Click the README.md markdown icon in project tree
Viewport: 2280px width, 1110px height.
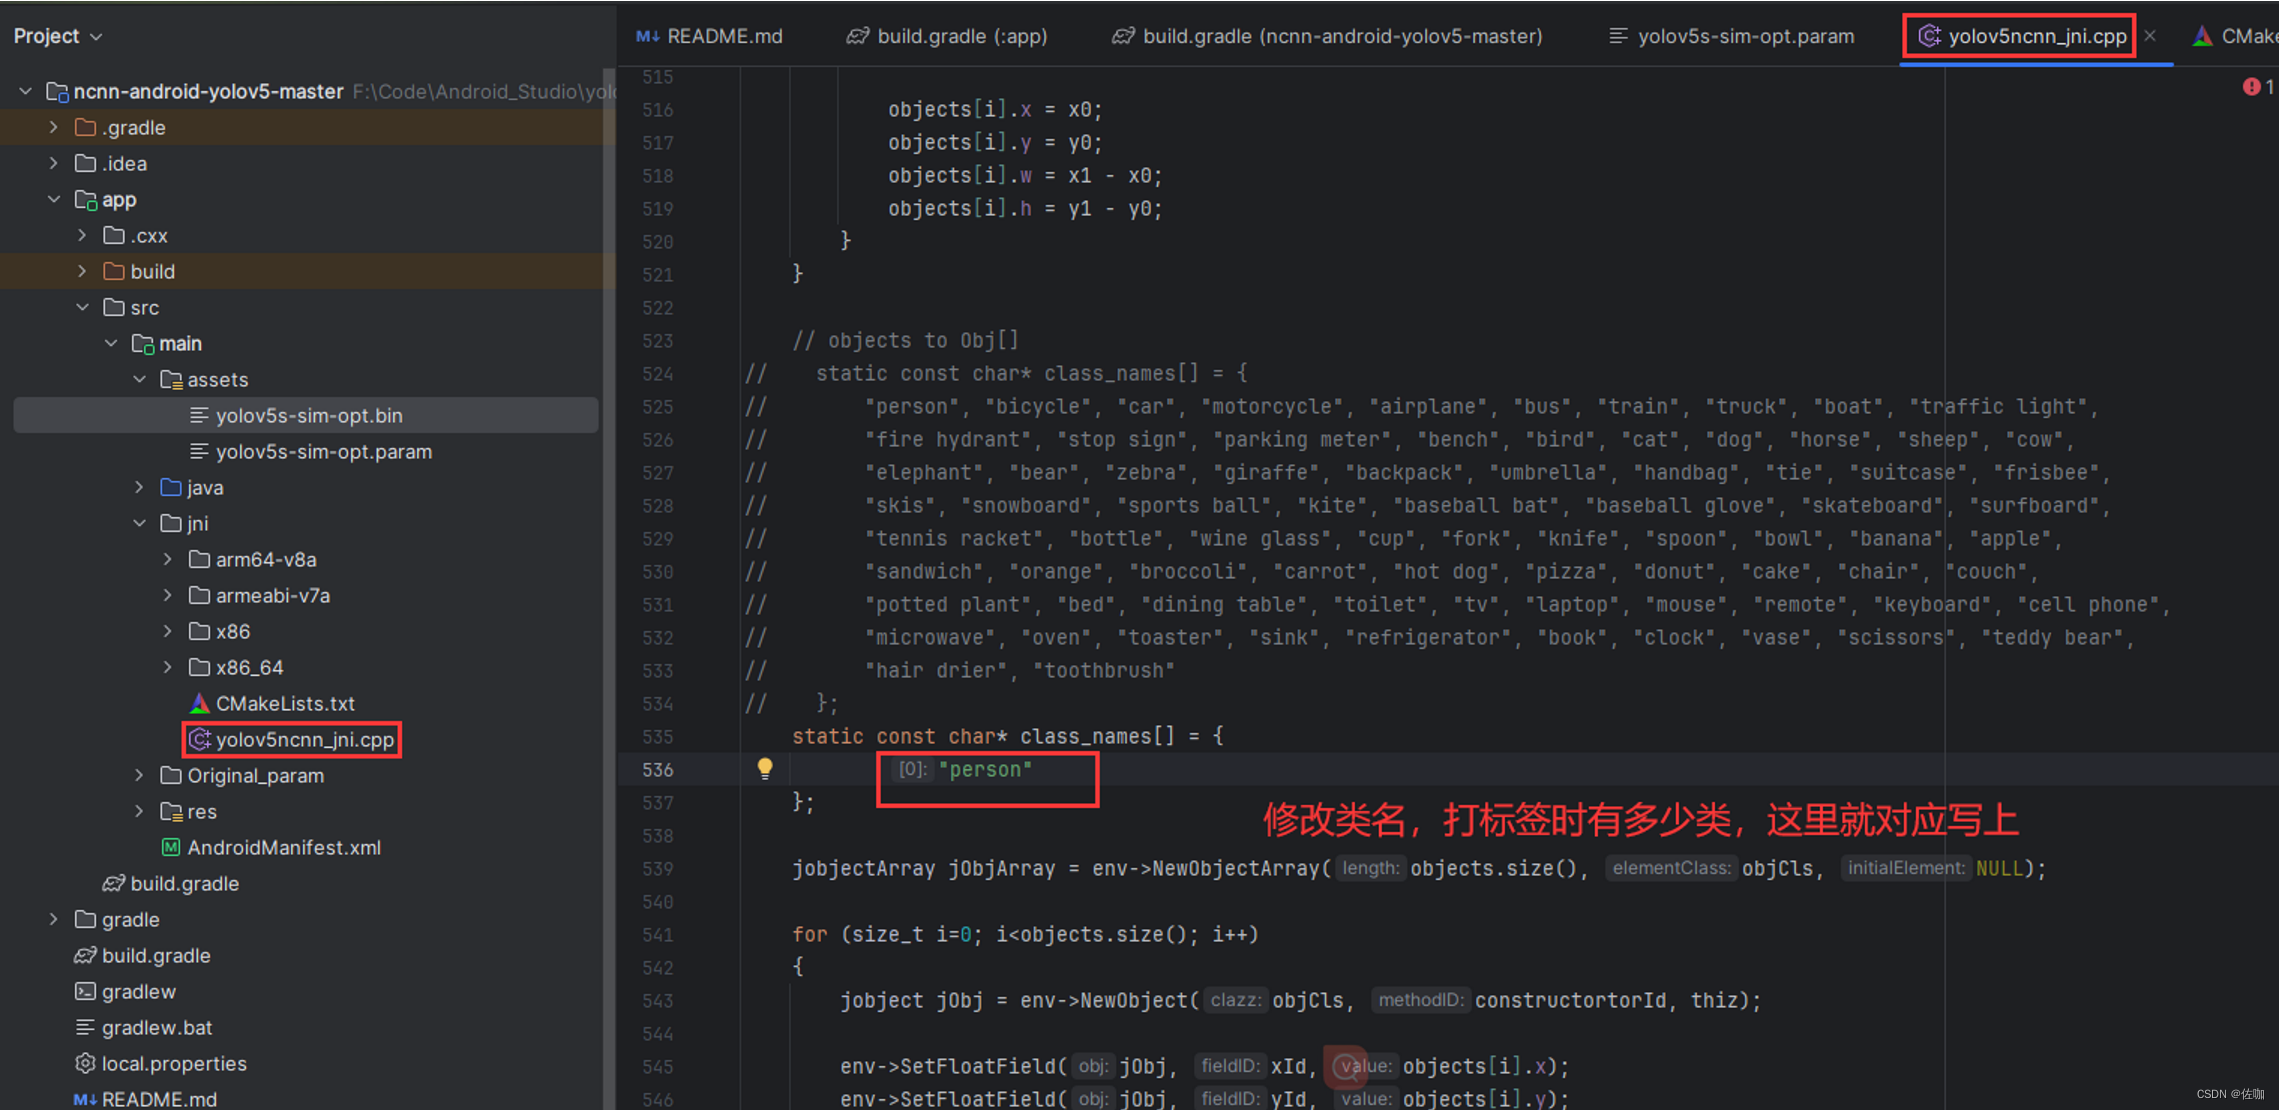[85, 1099]
